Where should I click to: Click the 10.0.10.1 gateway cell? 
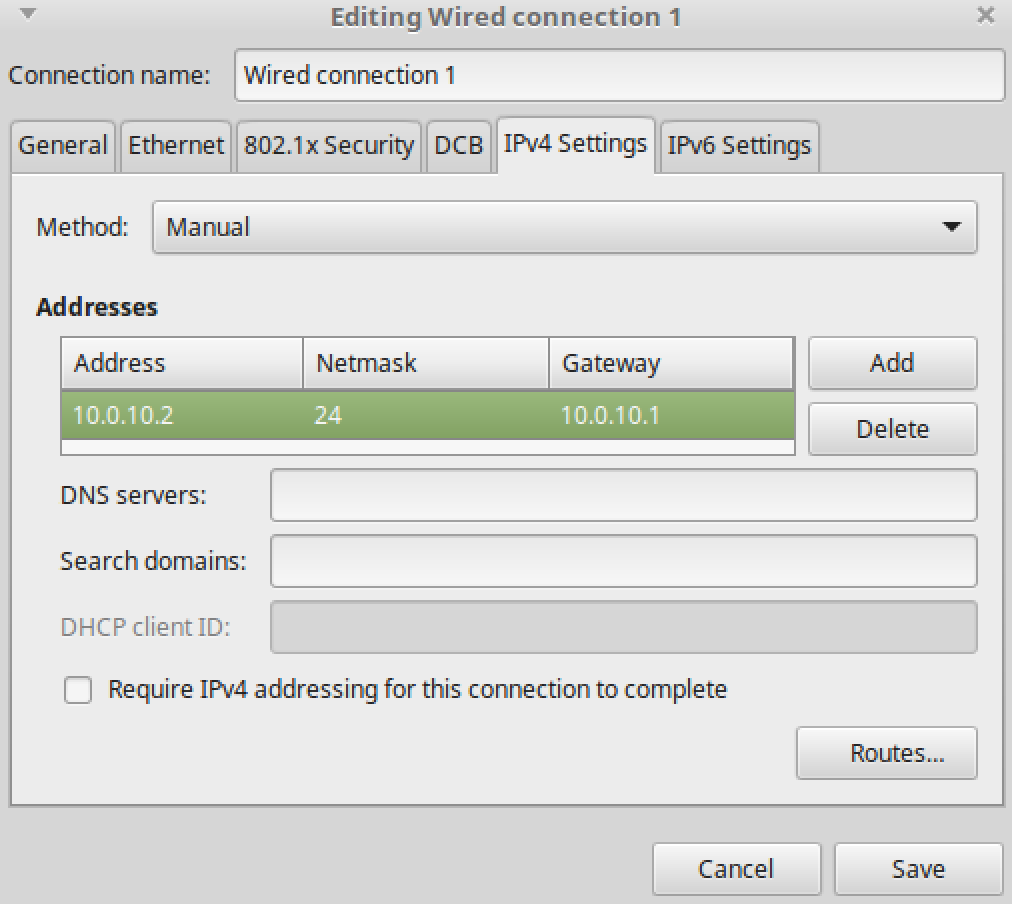click(610, 415)
